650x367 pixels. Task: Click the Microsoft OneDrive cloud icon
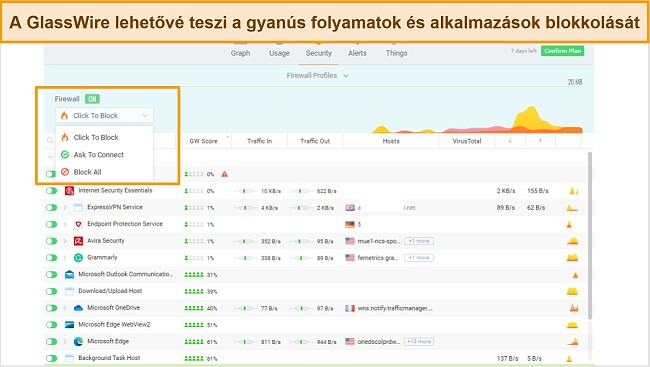pyautogui.click(x=78, y=308)
